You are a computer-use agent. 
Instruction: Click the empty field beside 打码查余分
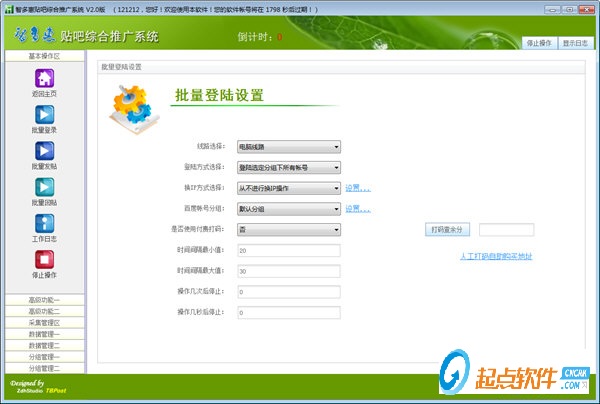507,230
